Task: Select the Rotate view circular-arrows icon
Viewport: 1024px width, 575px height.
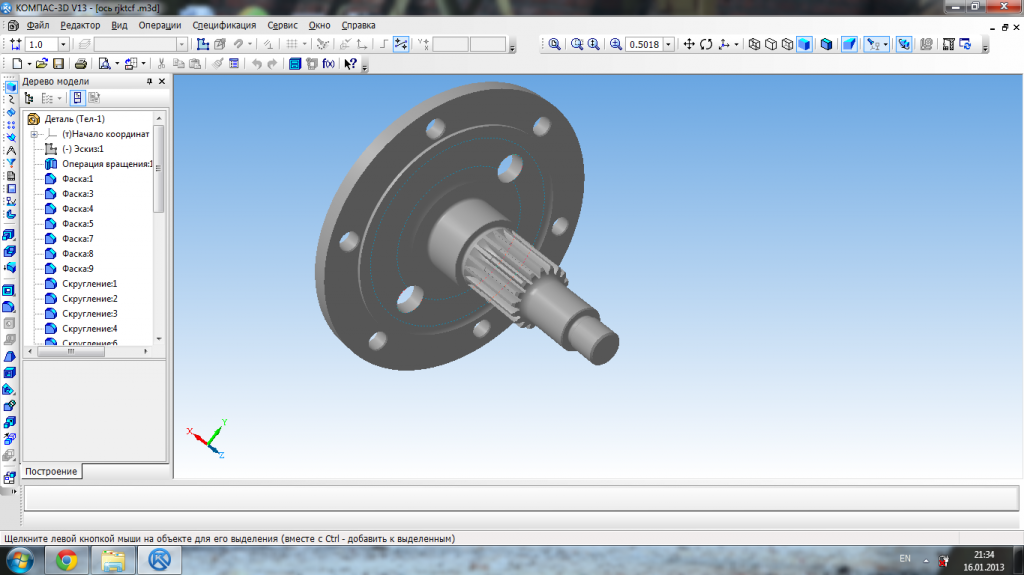Action: (x=706, y=44)
